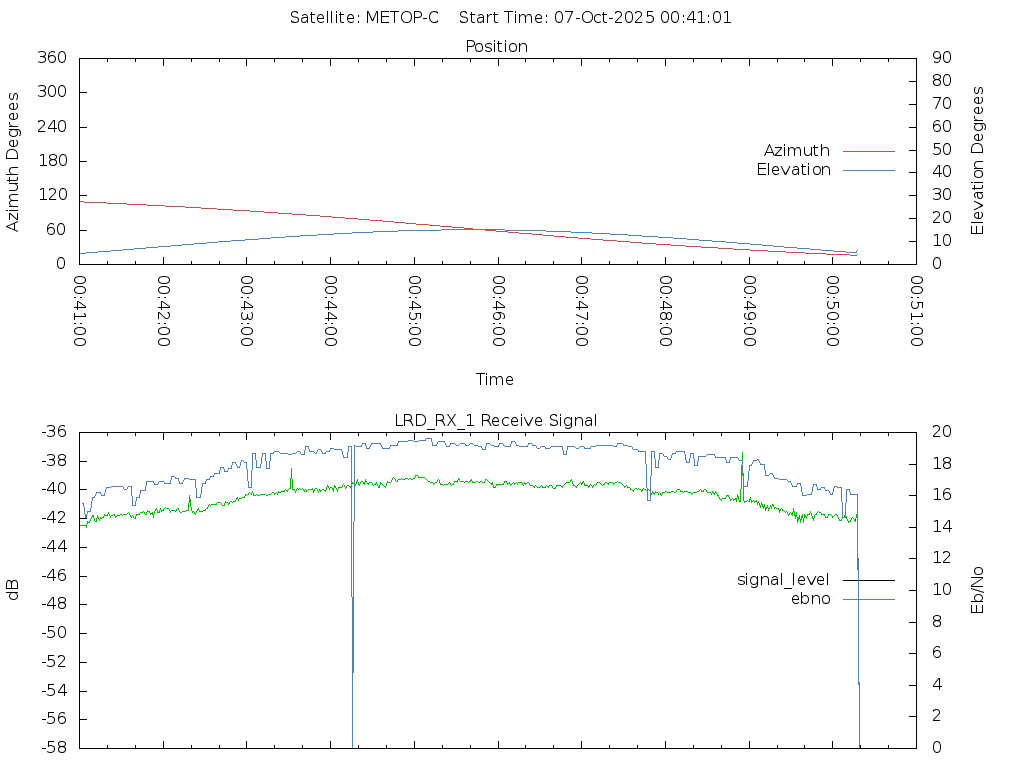
Task: Click the Azimuth Degrees axis label
Action: [13, 161]
